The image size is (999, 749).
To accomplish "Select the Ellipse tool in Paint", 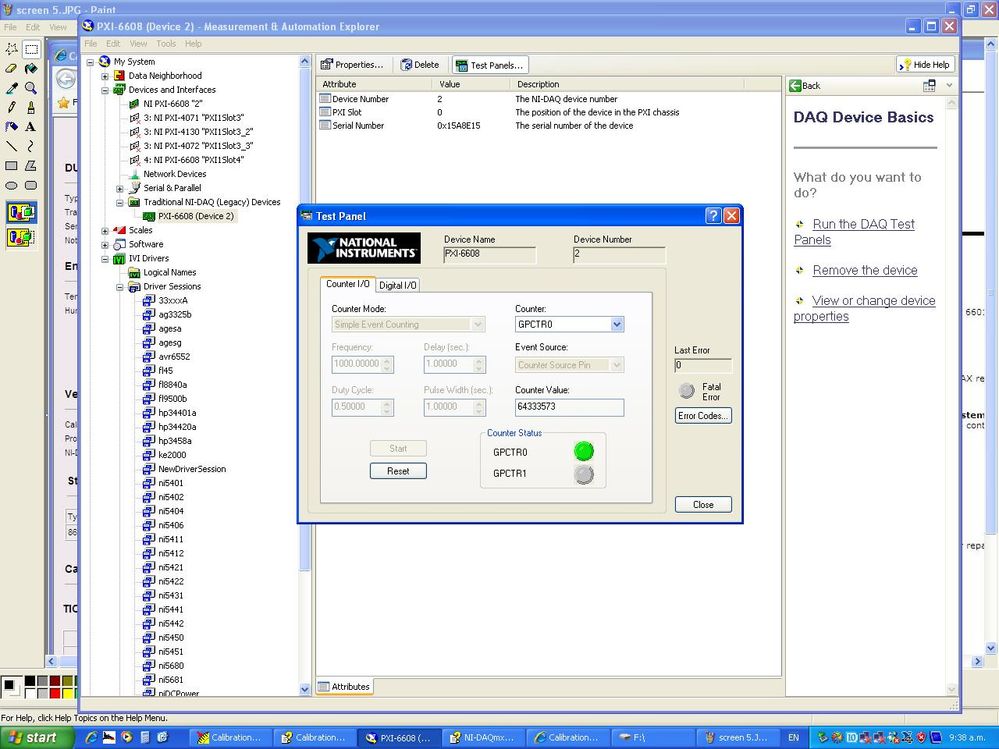I will point(11,185).
